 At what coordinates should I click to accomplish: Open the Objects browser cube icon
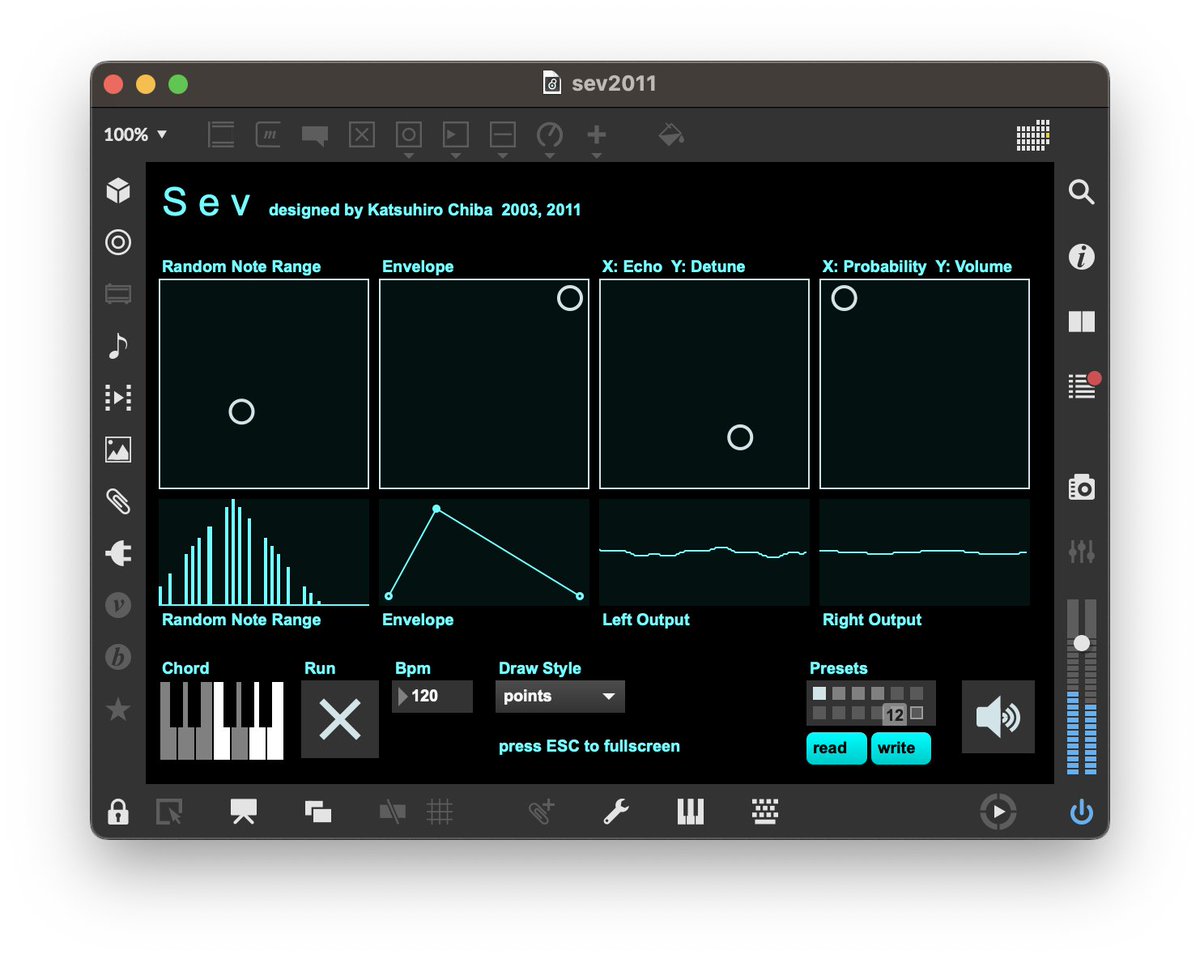click(118, 190)
